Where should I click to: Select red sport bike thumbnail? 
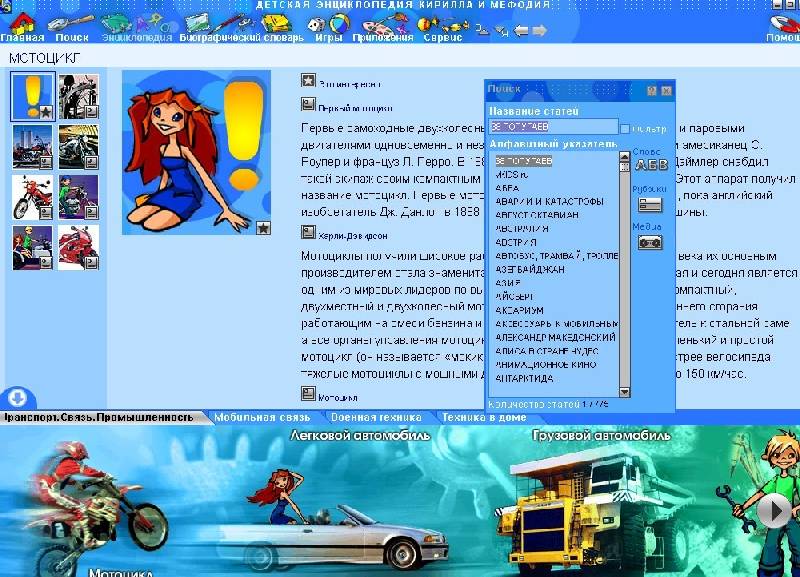coord(79,248)
